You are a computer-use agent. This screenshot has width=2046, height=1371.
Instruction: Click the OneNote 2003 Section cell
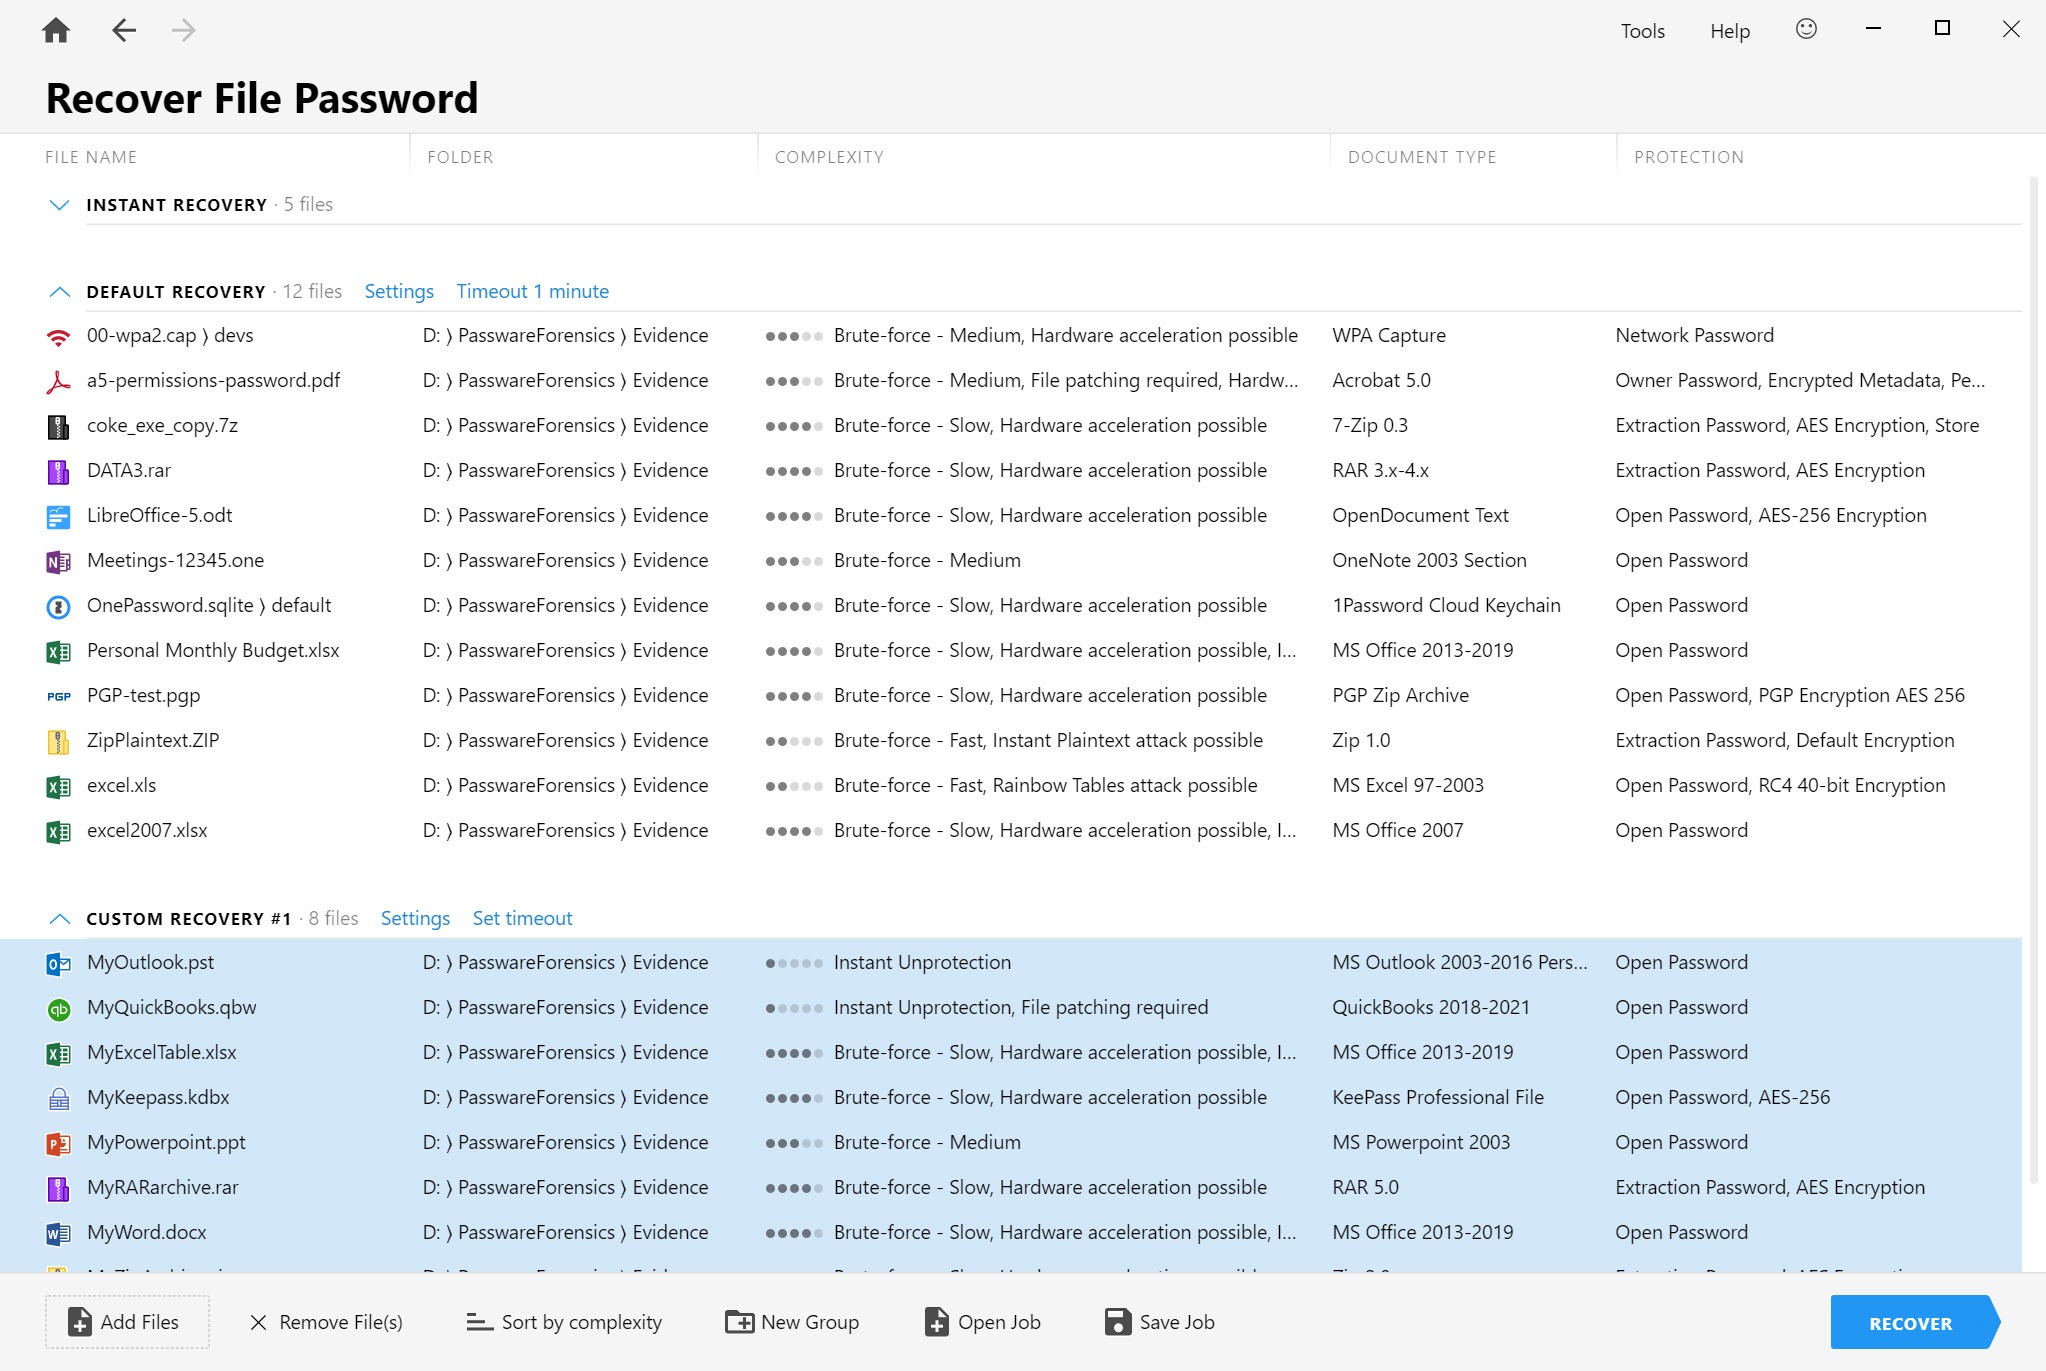(x=1429, y=560)
